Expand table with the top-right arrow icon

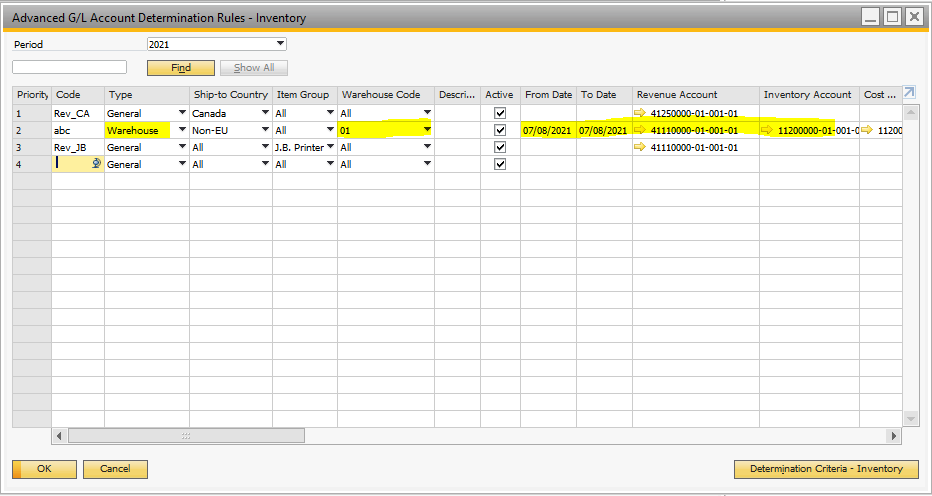909,92
